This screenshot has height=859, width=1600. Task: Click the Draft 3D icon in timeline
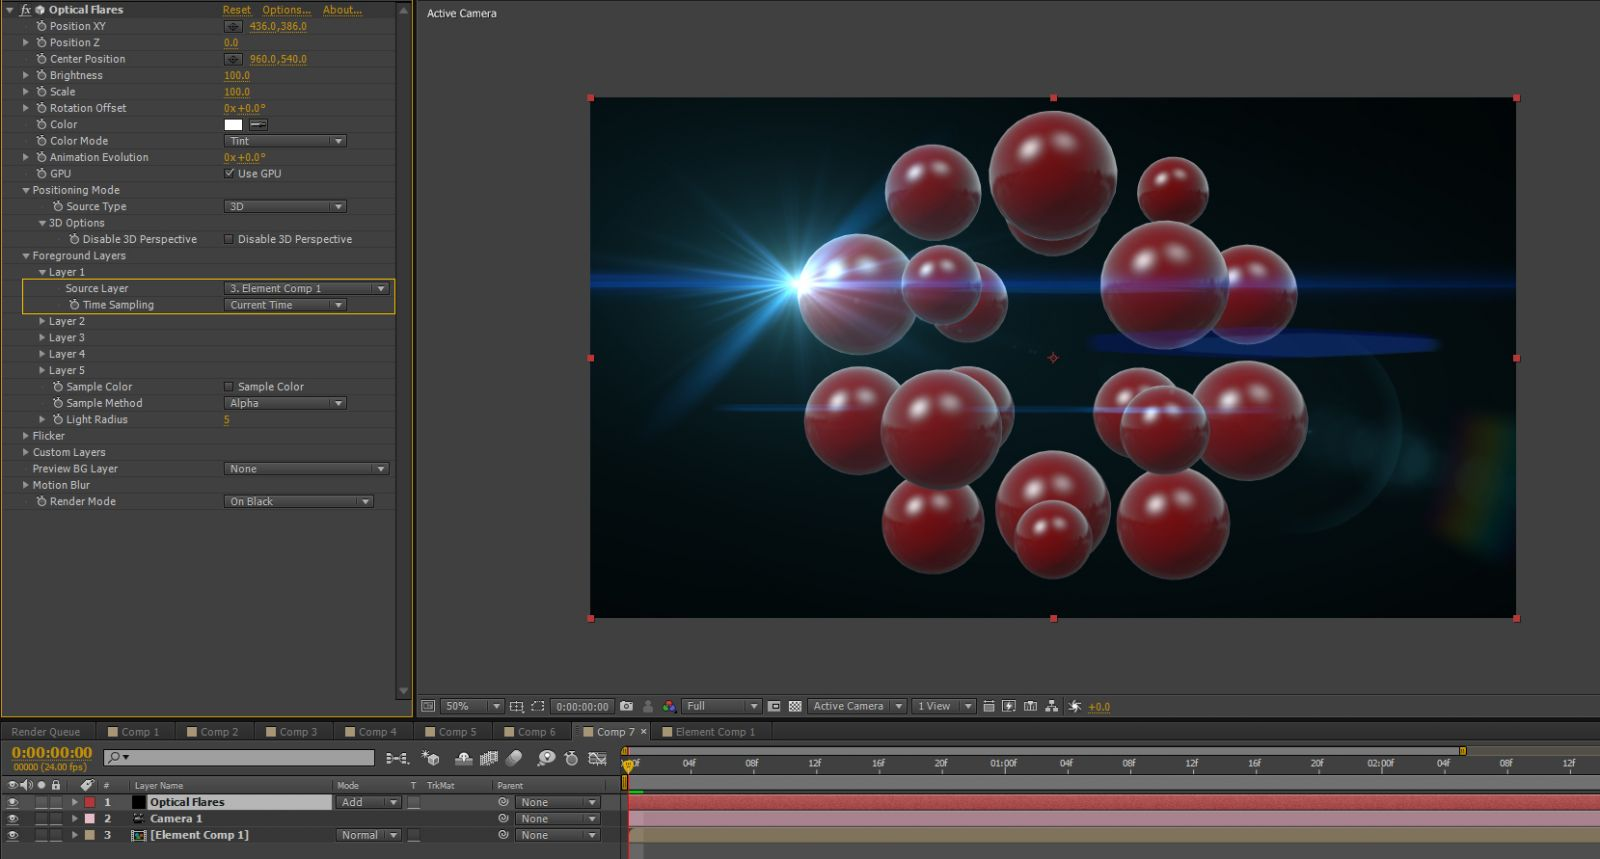pos(431,759)
